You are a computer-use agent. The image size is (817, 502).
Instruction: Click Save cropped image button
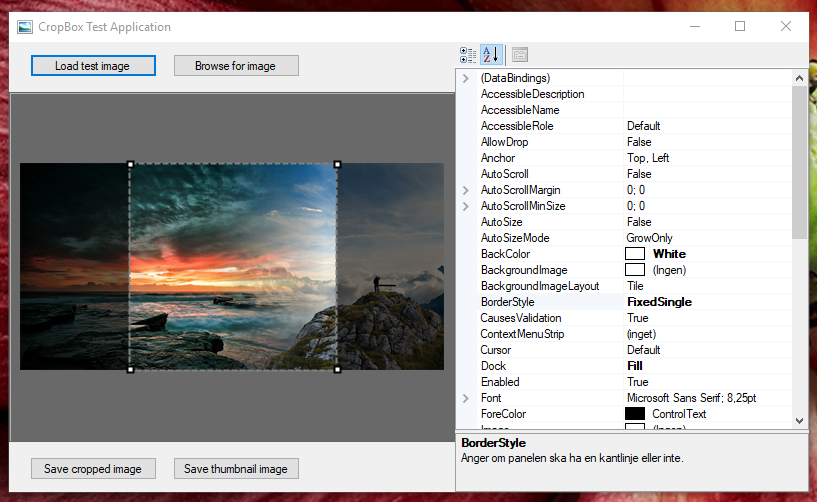tap(93, 469)
